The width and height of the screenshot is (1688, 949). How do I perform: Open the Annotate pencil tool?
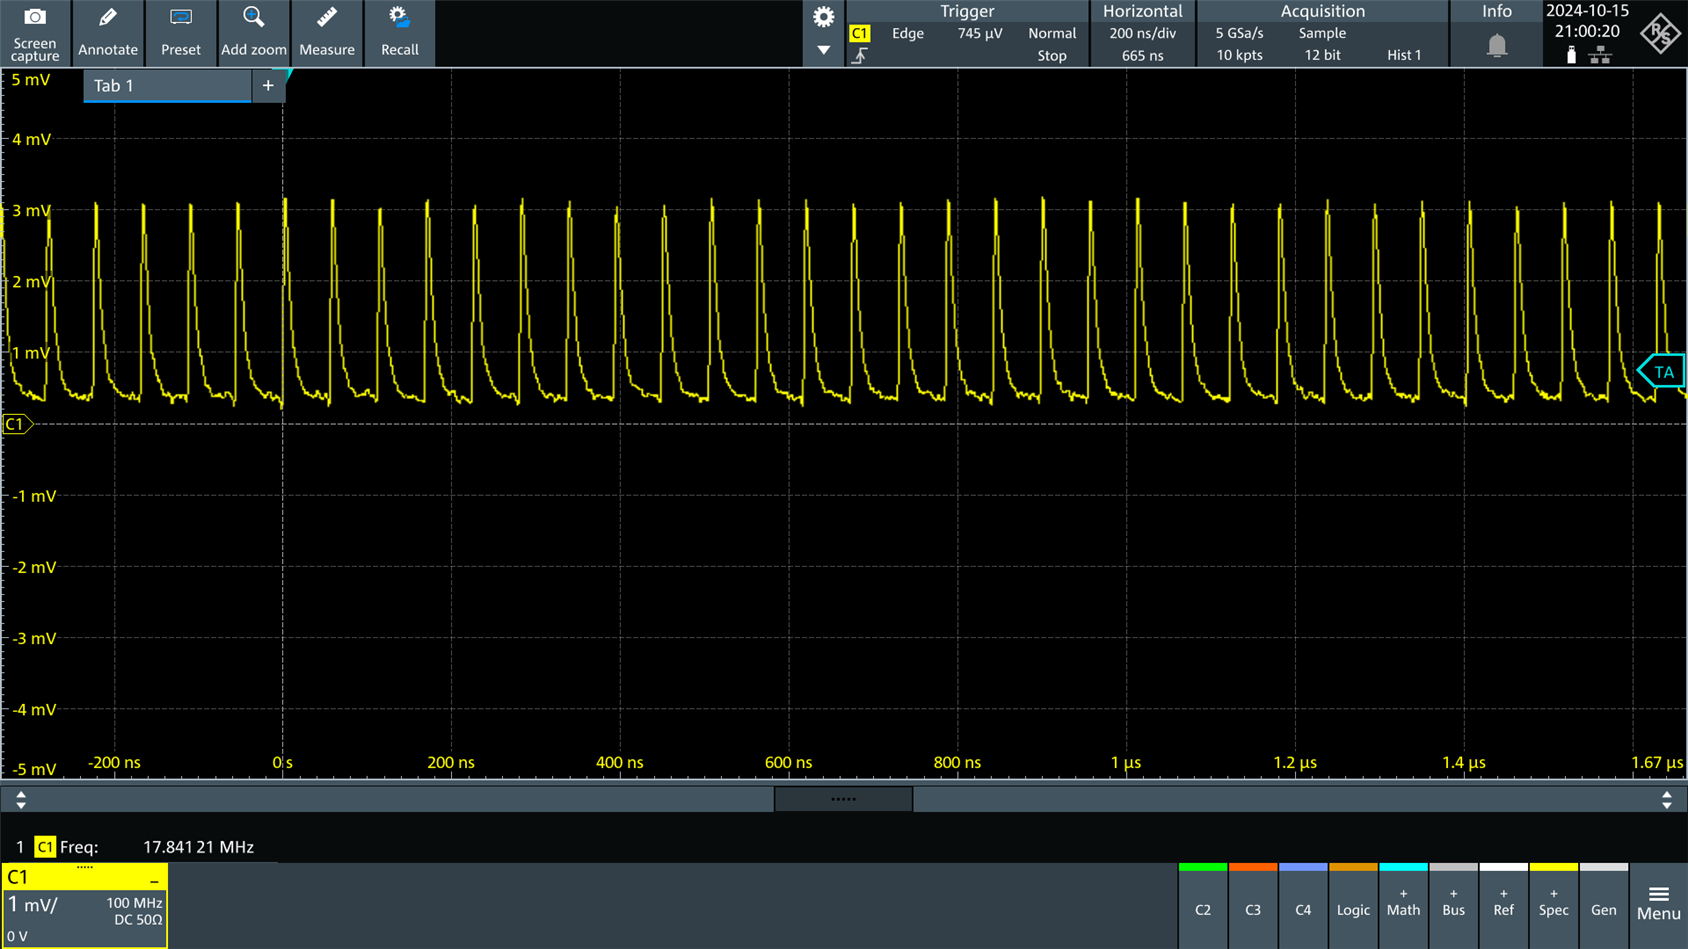(x=108, y=33)
